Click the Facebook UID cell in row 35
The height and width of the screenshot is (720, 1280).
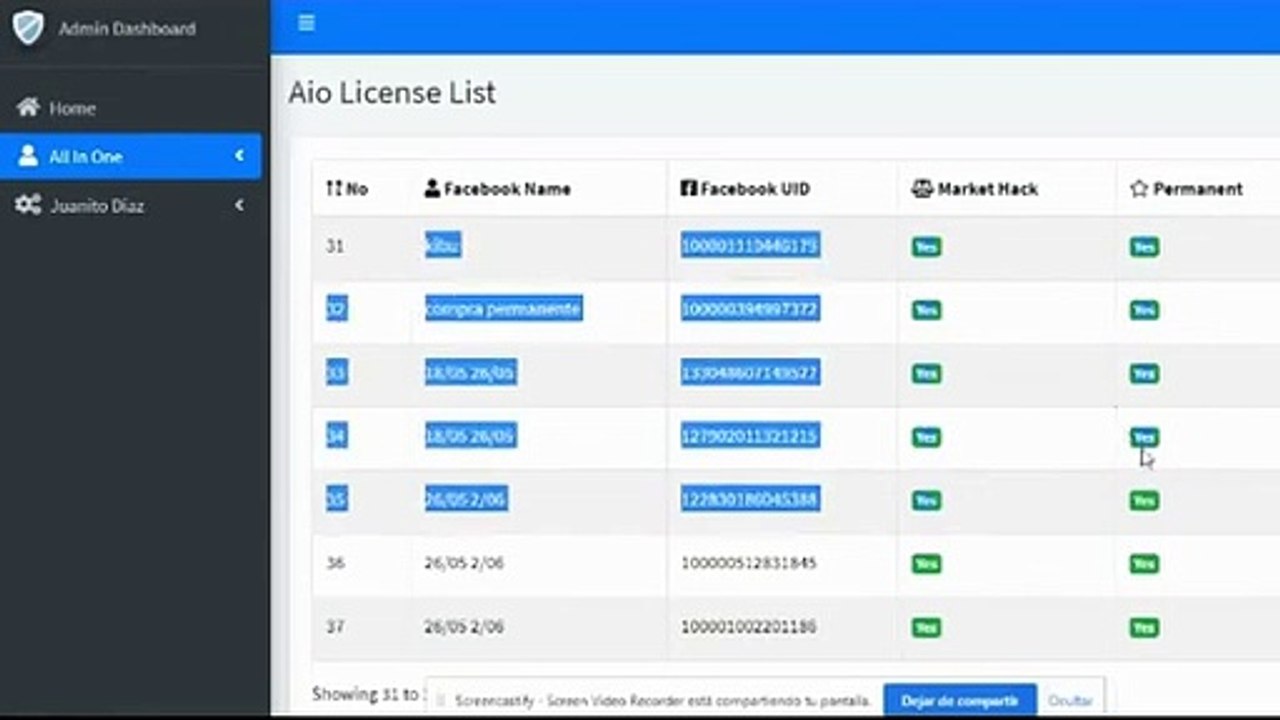coord(750,499)
